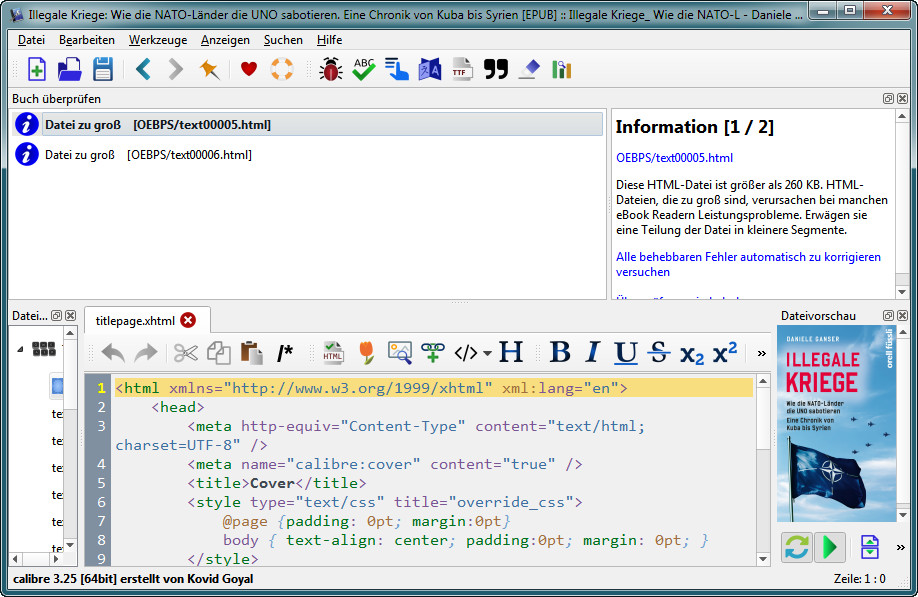
Task: Open the TTF manage fonts icon
Action: coord(461,69)
